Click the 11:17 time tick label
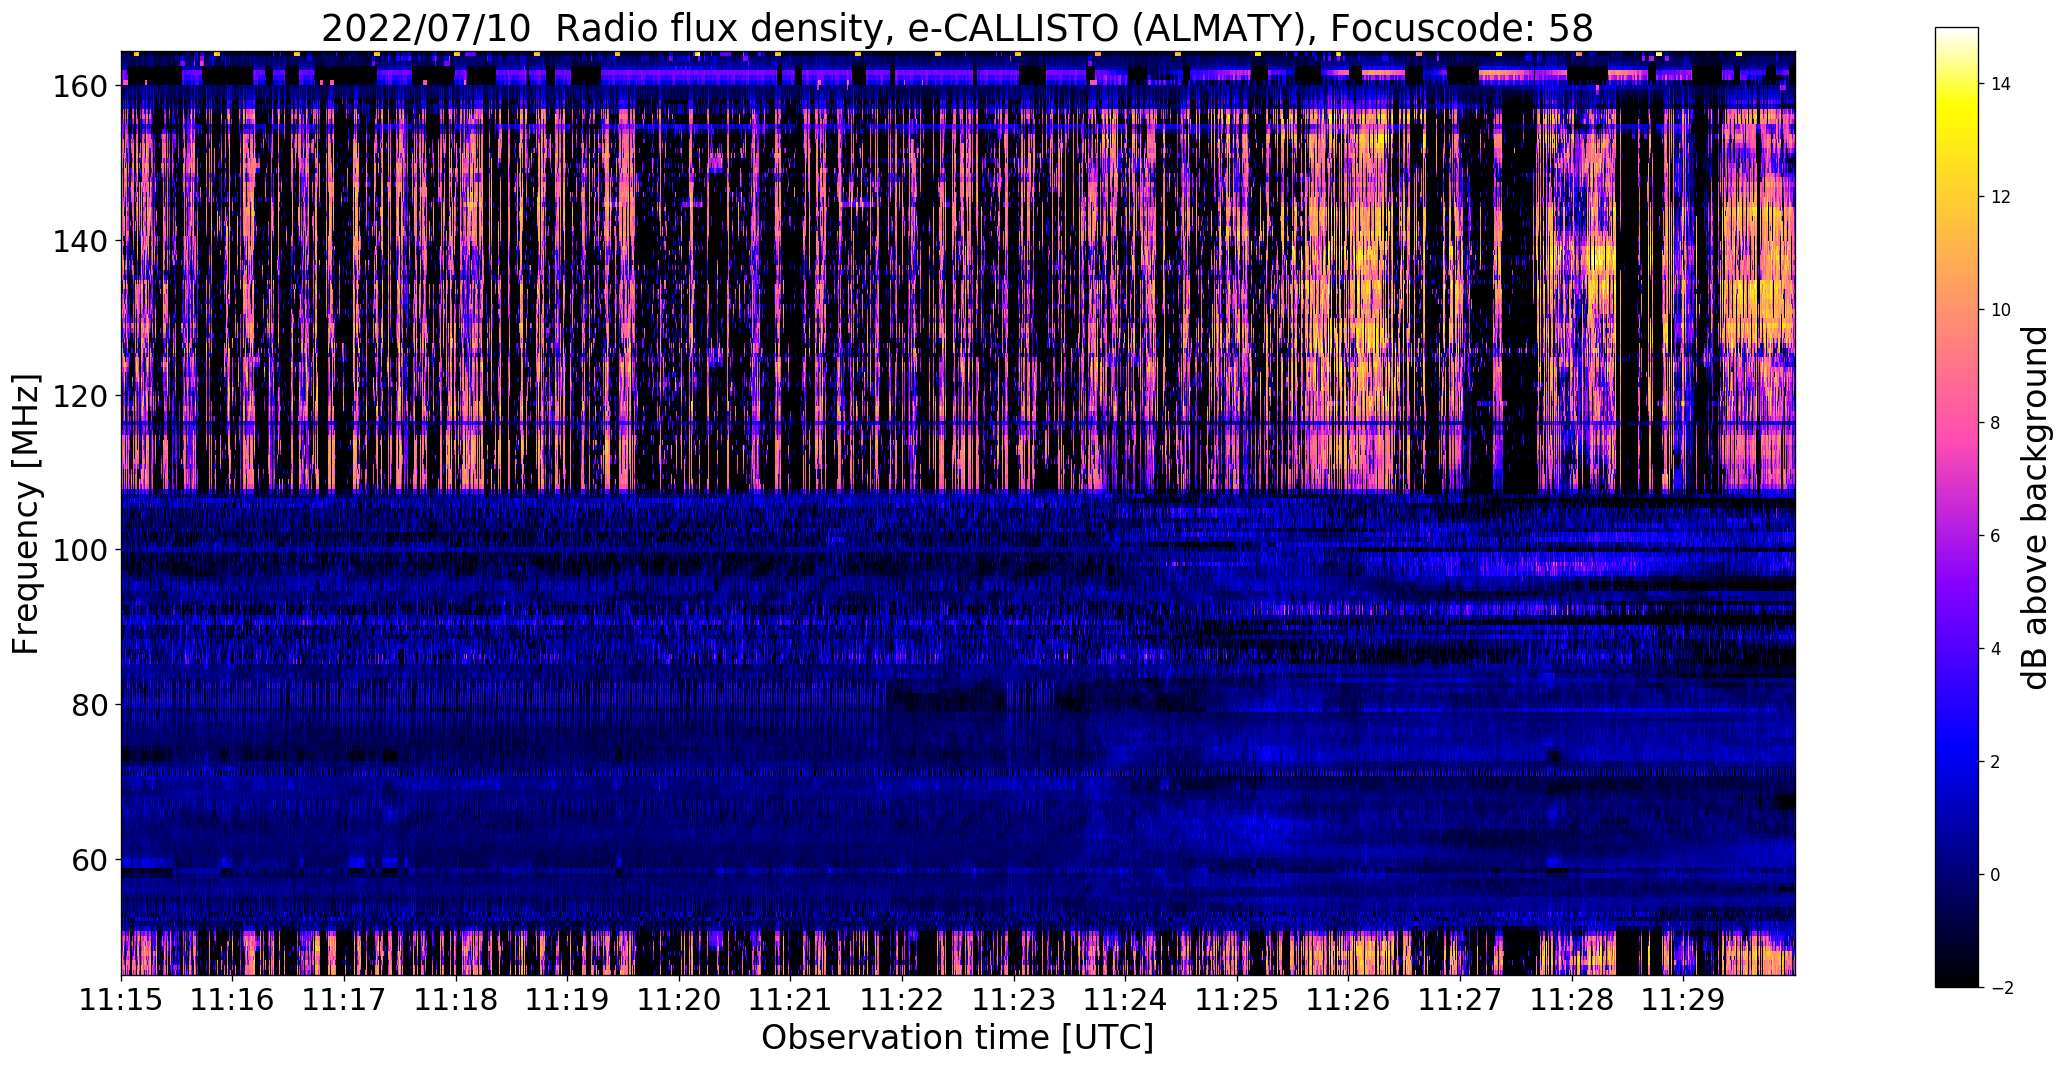2066x1067 pixels. click(345, 1000)
